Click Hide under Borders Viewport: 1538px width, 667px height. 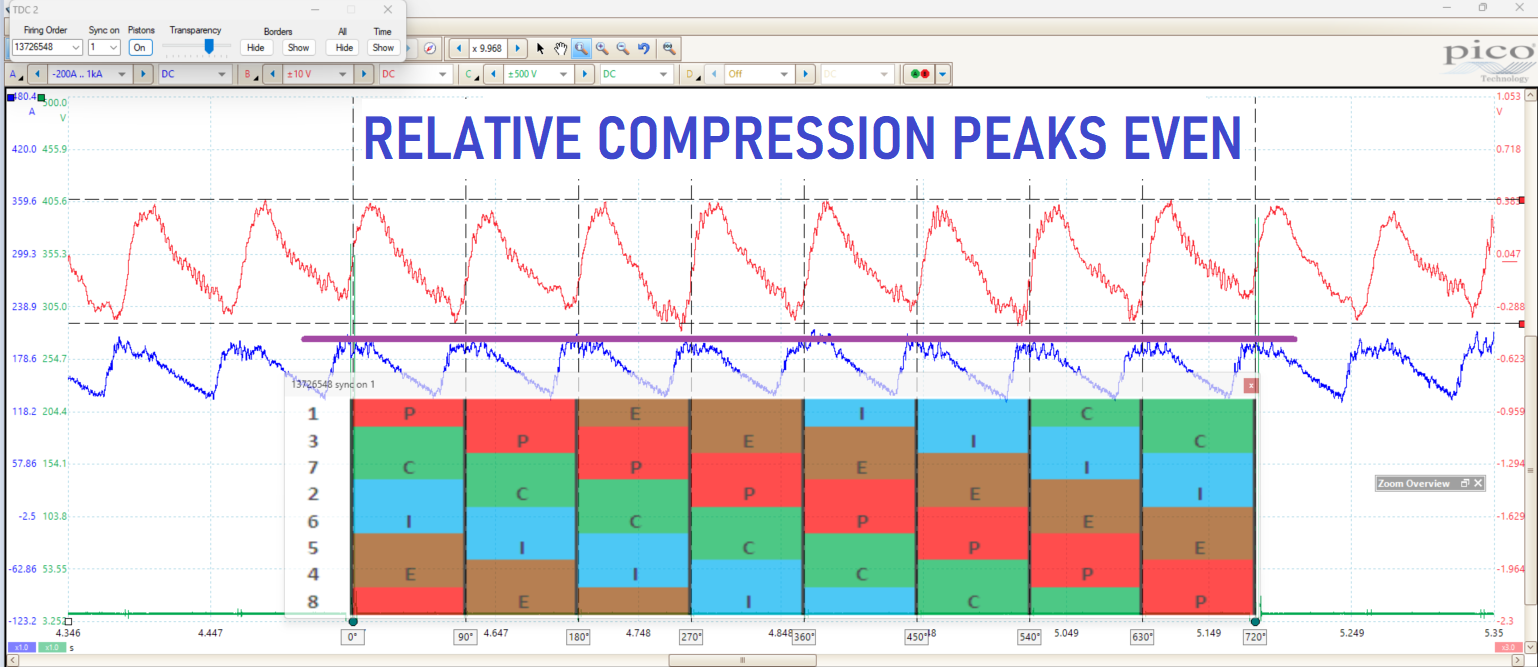256,47
